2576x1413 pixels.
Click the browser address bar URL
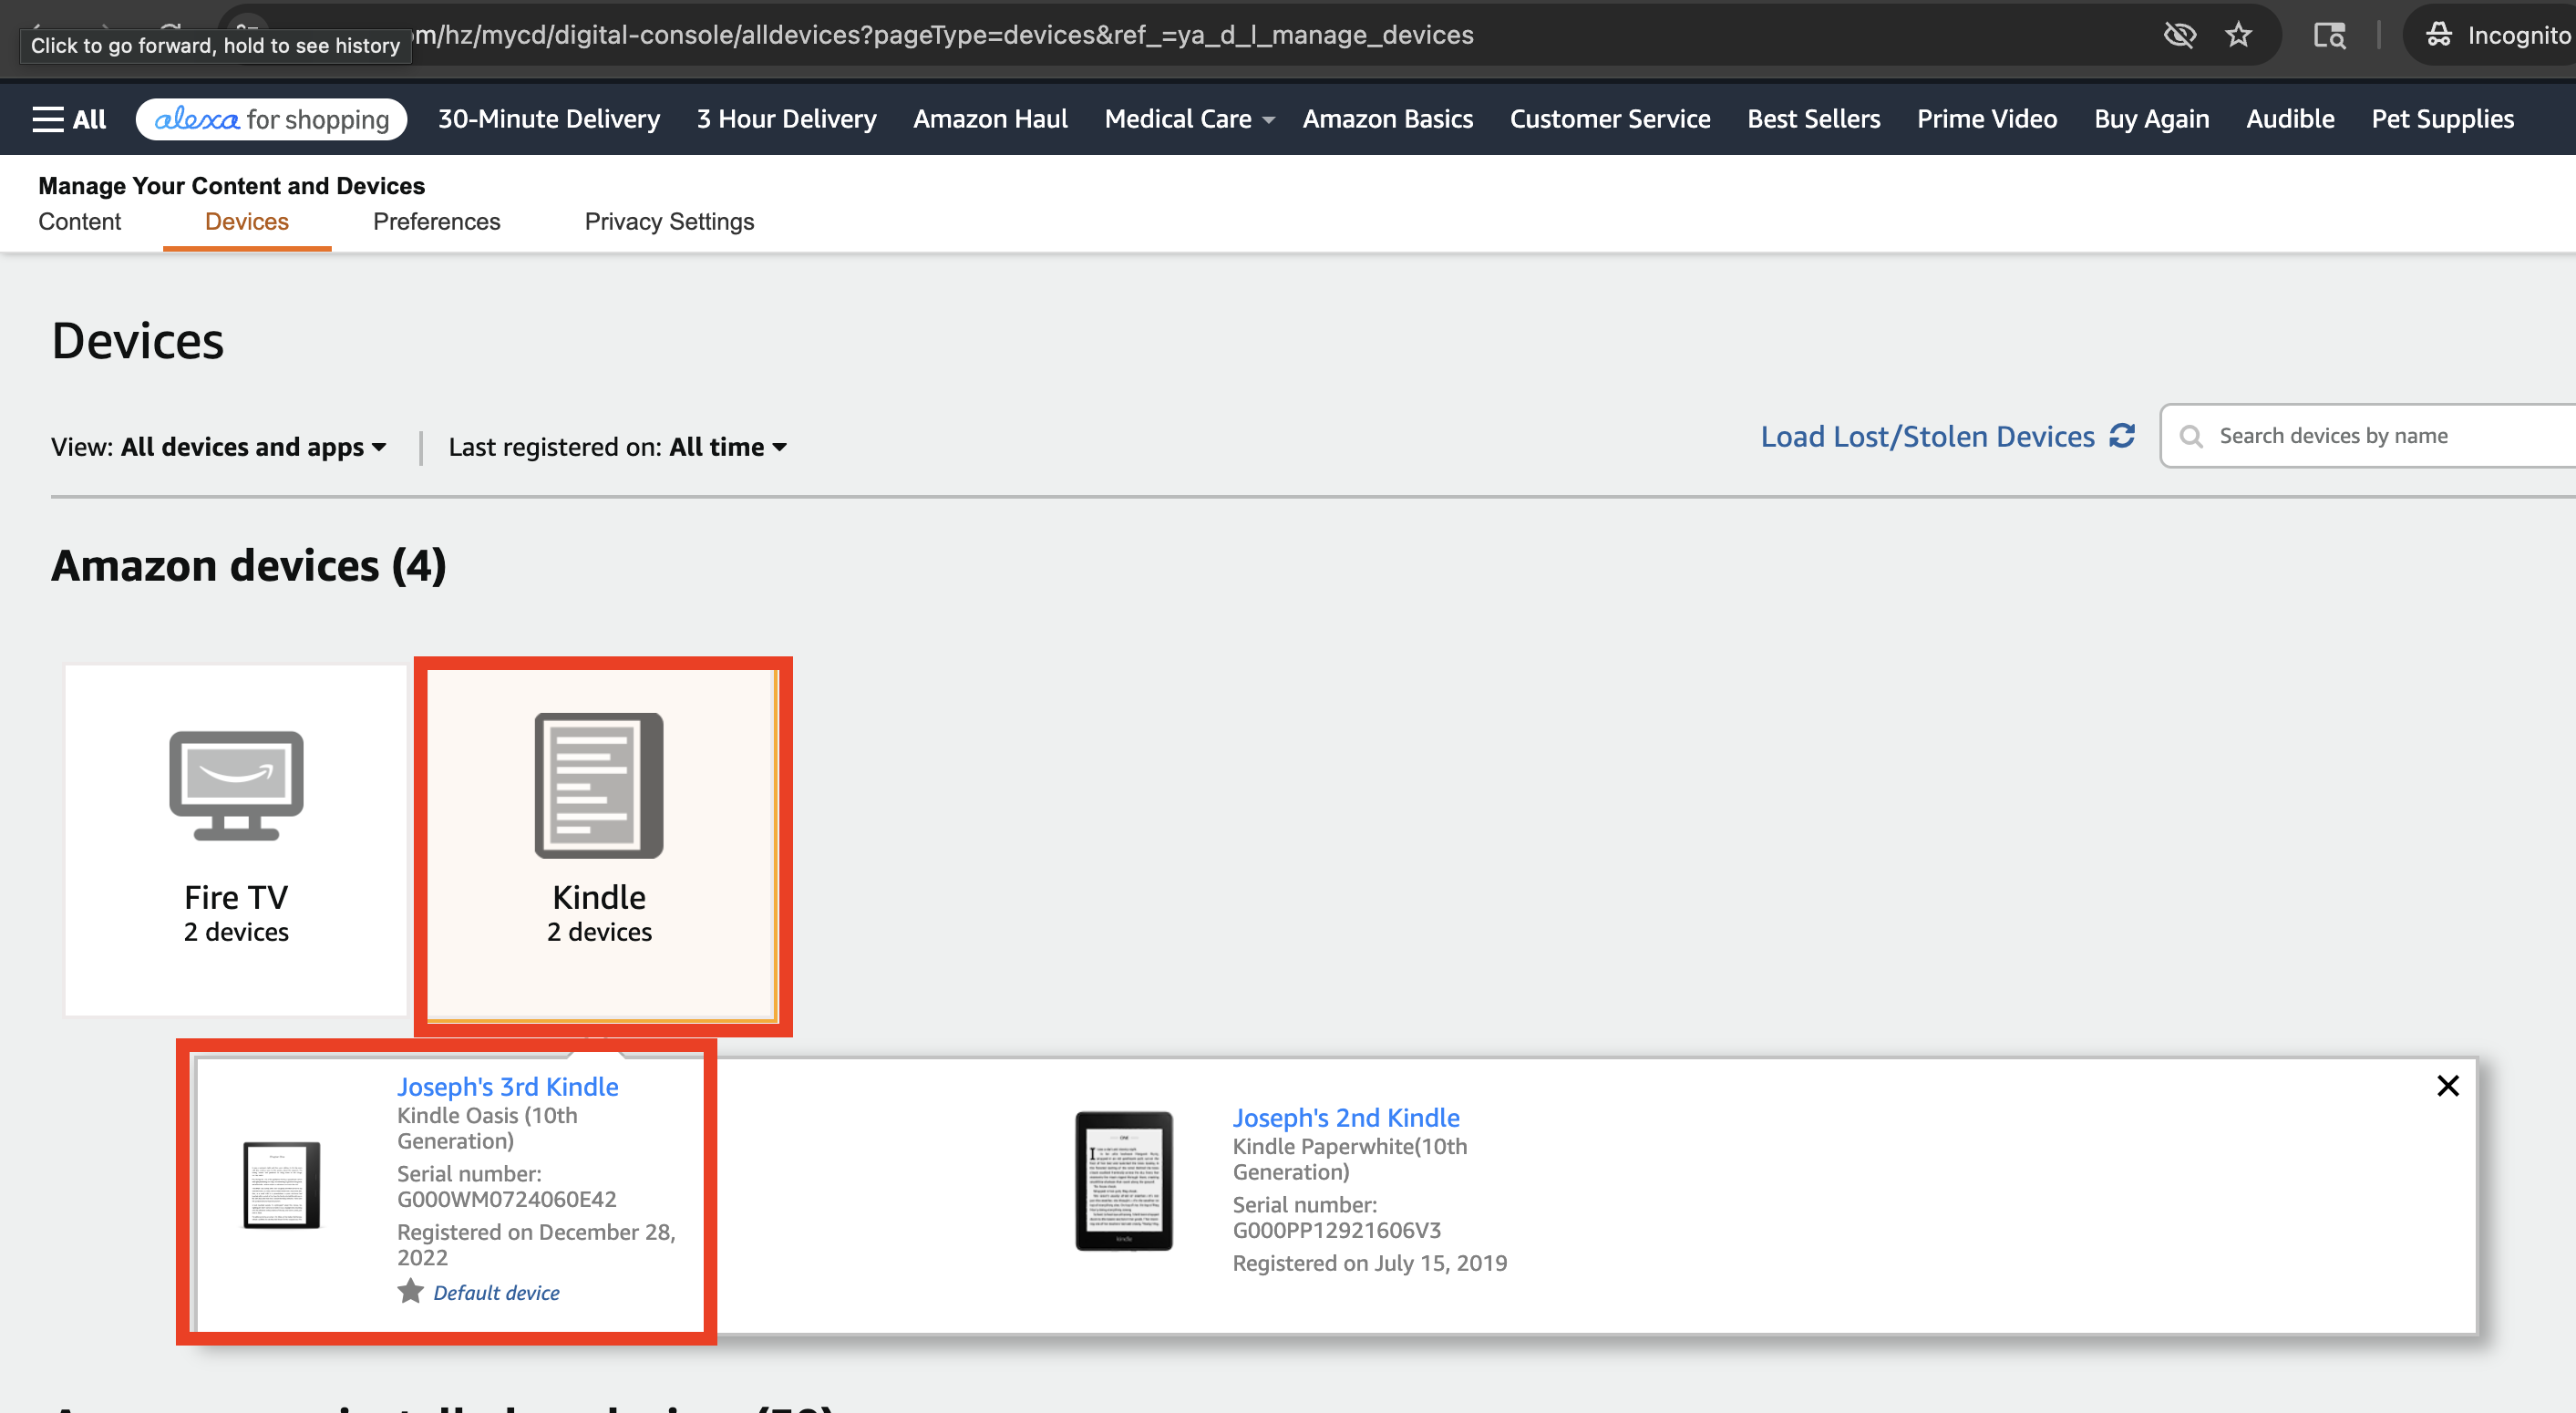(x=944, y=35)
